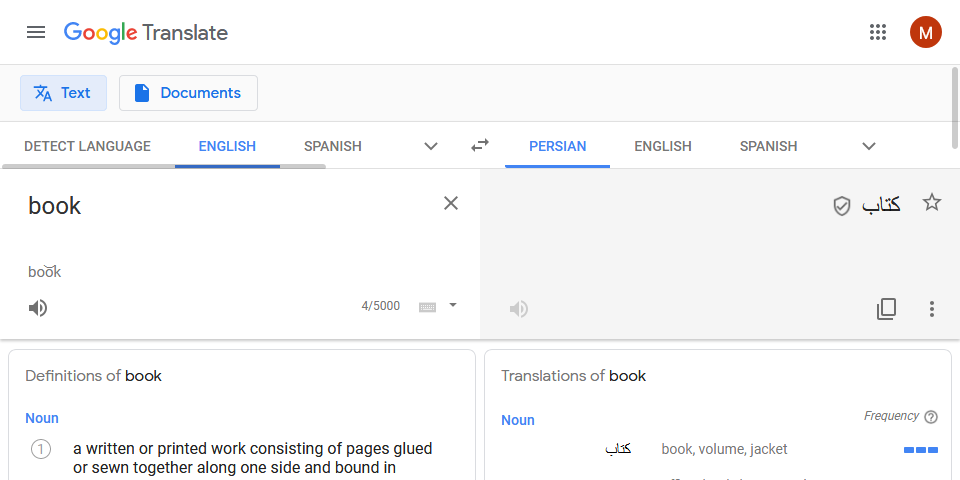
Task: Click the Noun label under Translations
Action: click(x=518, y=421)
